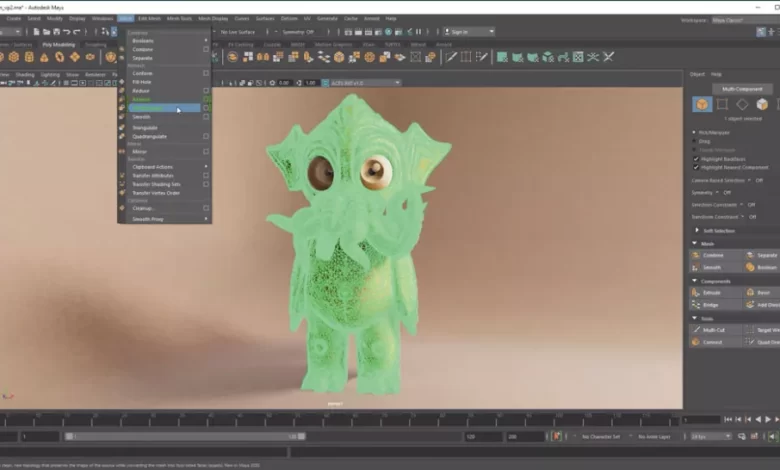
Task: Click the Connect tool in Tools section
Action: 698,341
